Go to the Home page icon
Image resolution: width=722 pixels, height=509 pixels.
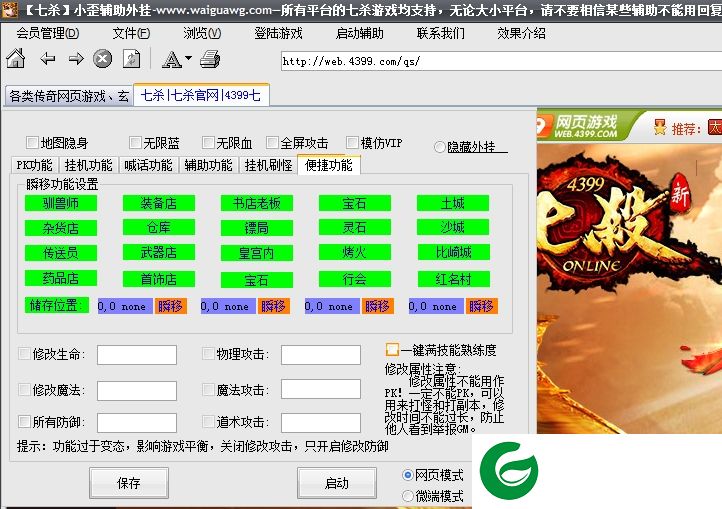point(16,59)
